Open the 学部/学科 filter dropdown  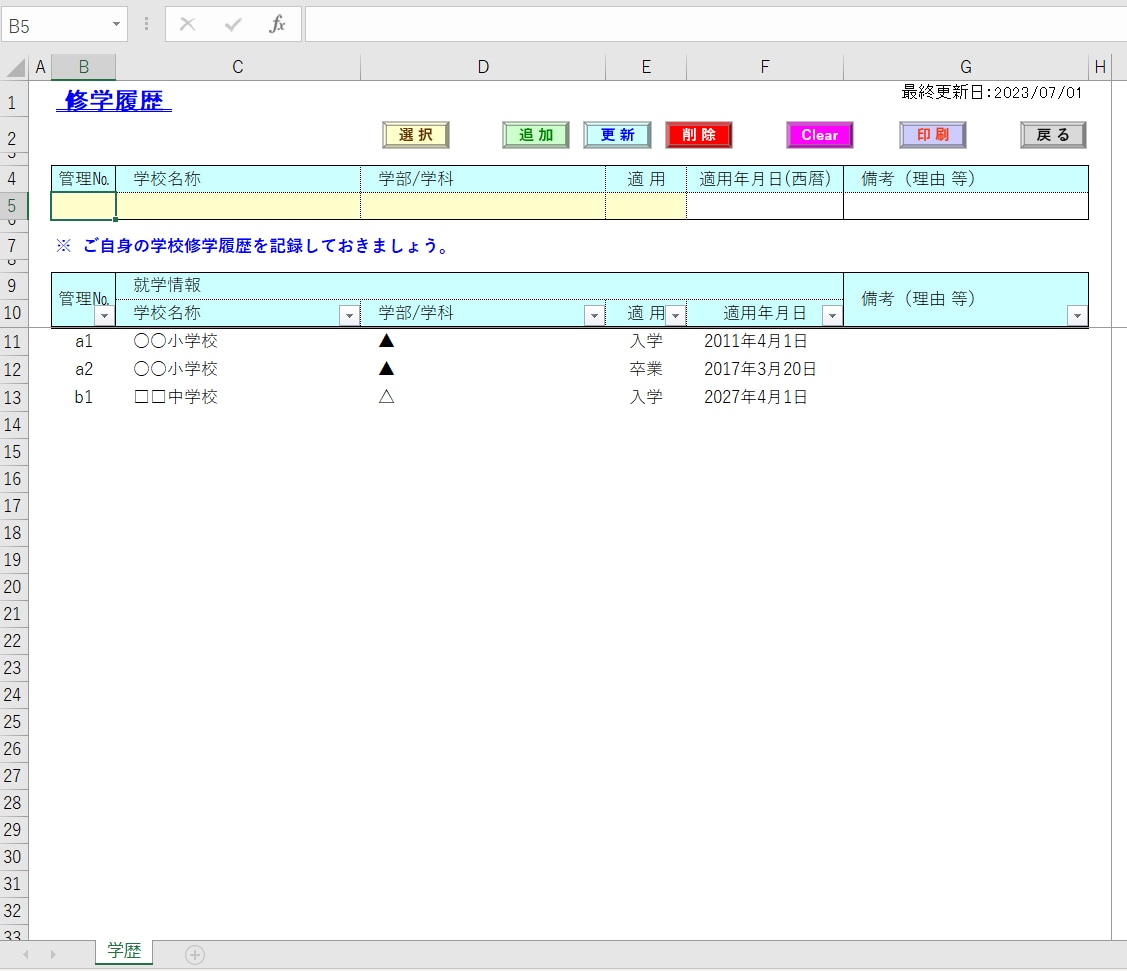(594, 316)
